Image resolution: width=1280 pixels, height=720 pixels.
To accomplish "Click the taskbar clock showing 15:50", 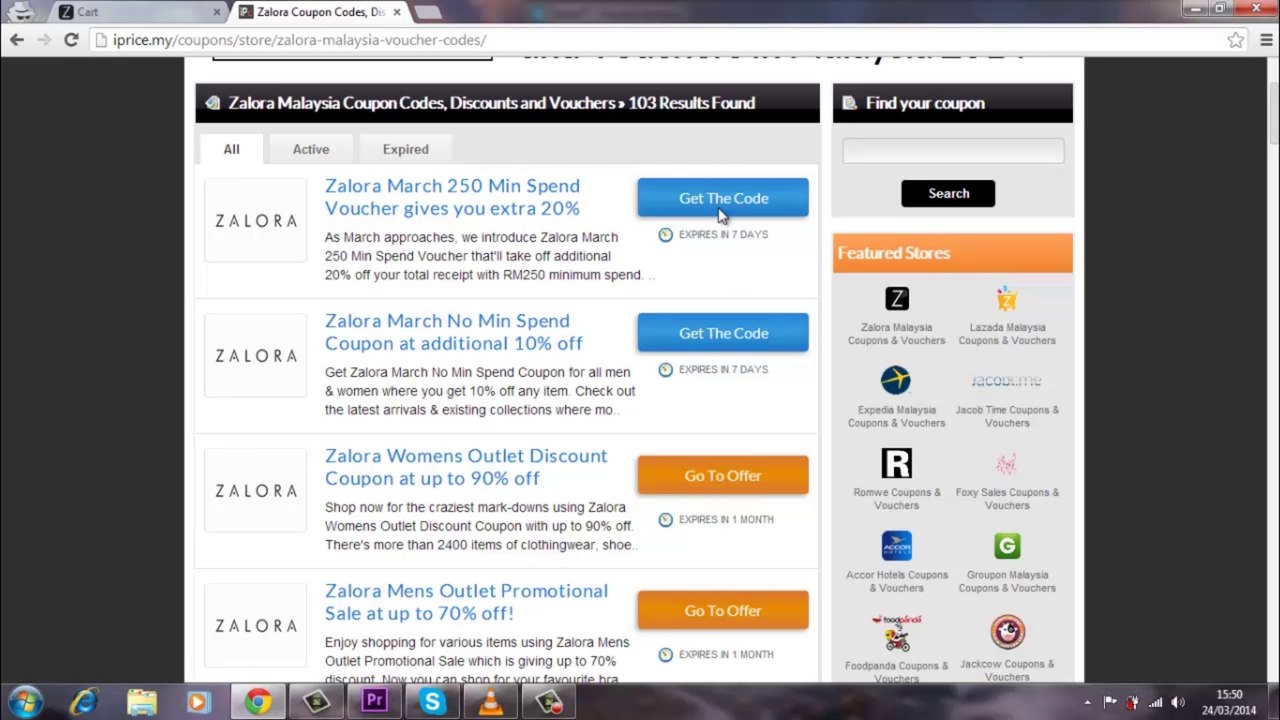I will coord(1229,702).
